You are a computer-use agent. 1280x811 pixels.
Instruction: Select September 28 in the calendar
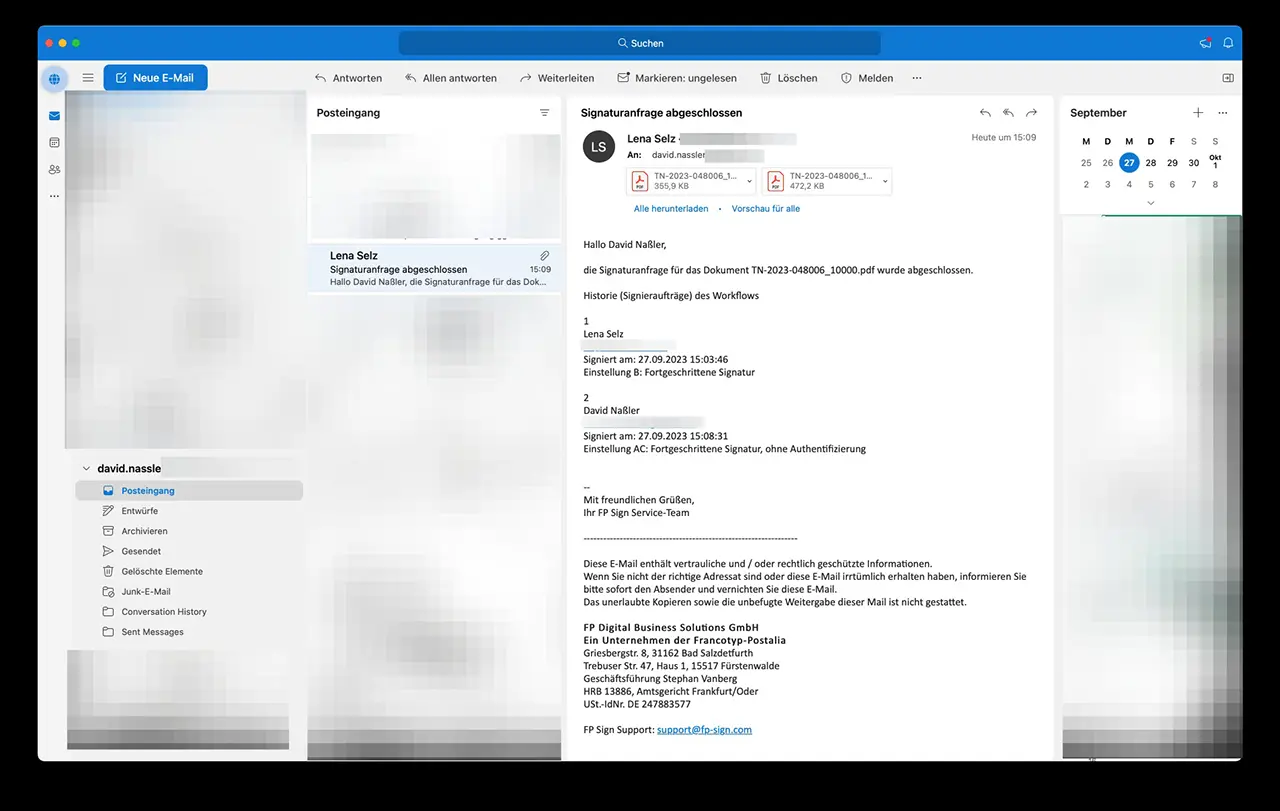point(1151,163)
